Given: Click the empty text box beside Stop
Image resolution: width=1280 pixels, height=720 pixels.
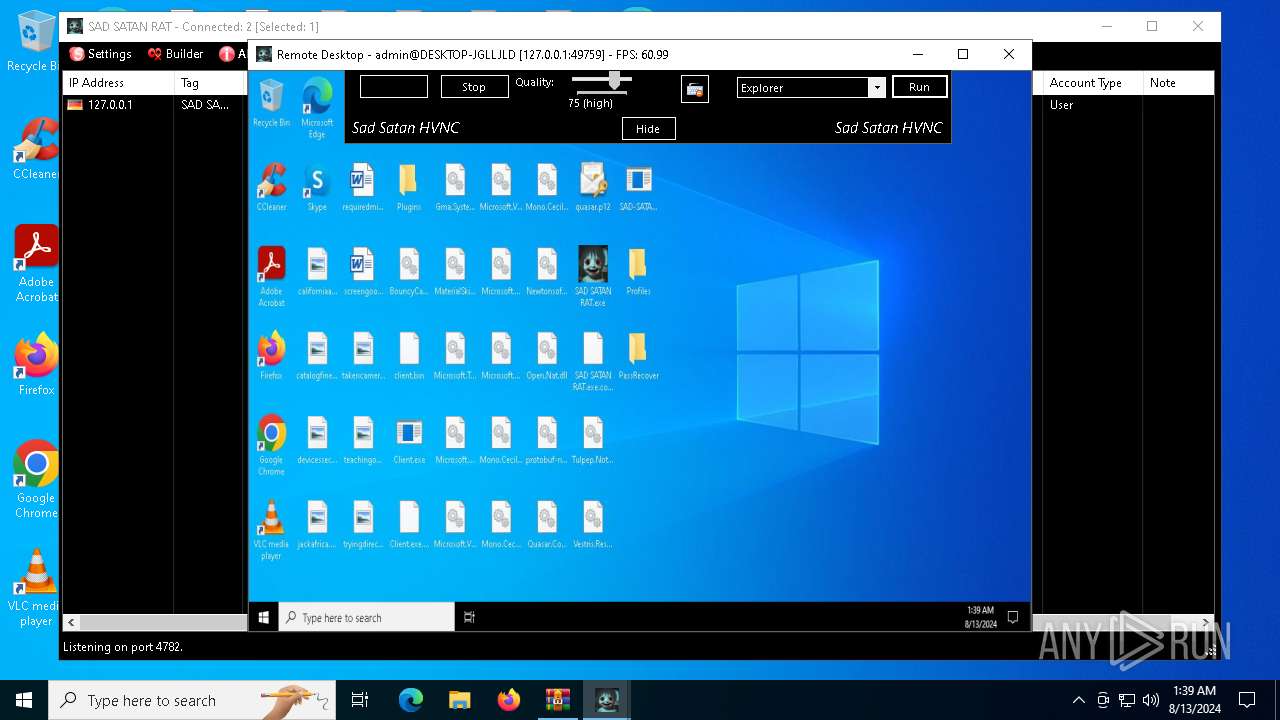Looking at the screenshot, I should (x=394, y=87).
